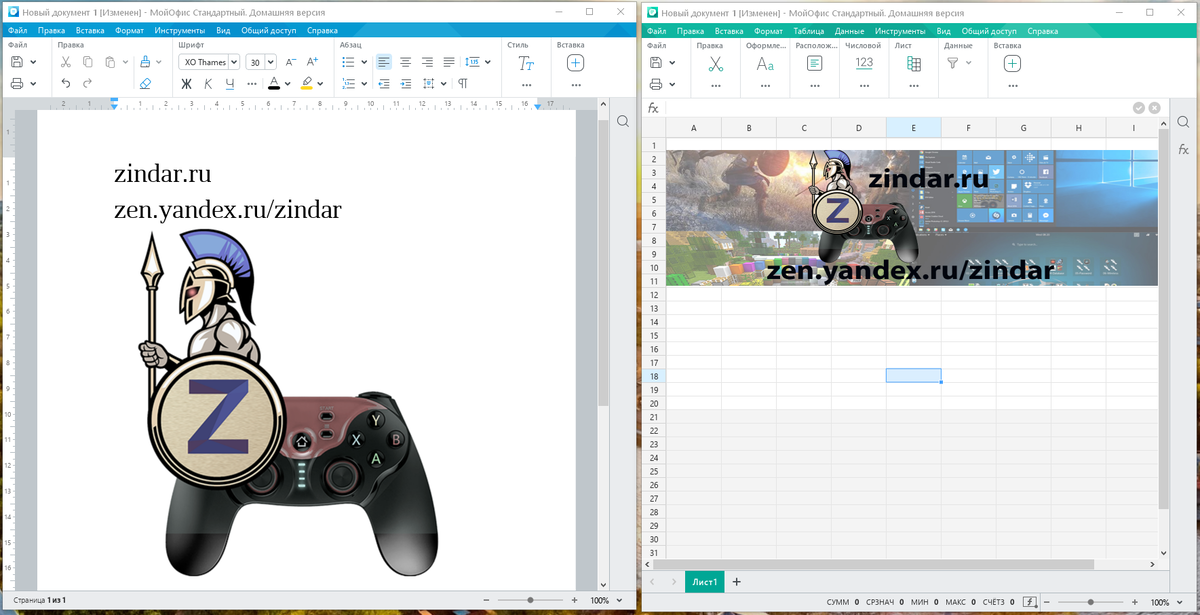The image size is (1200, 615).
Task: Open search magnifier in spreadsheet sidebar
Action: point(1183,122)
